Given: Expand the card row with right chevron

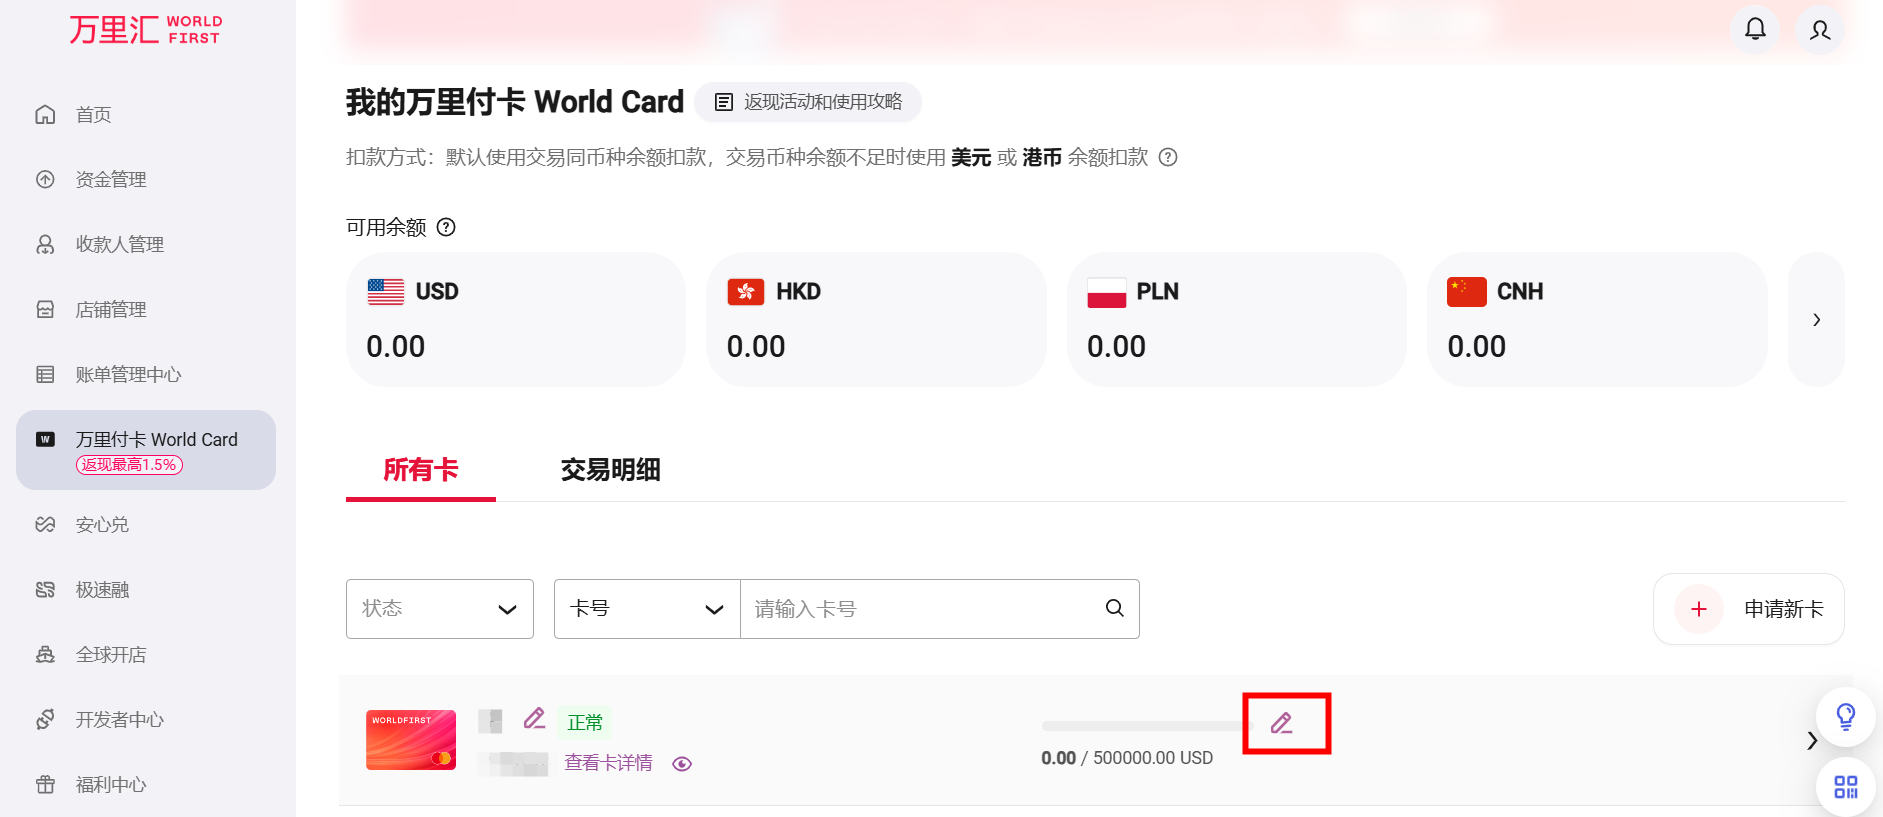Looking at the screenshot, I should pos(1811,741).
